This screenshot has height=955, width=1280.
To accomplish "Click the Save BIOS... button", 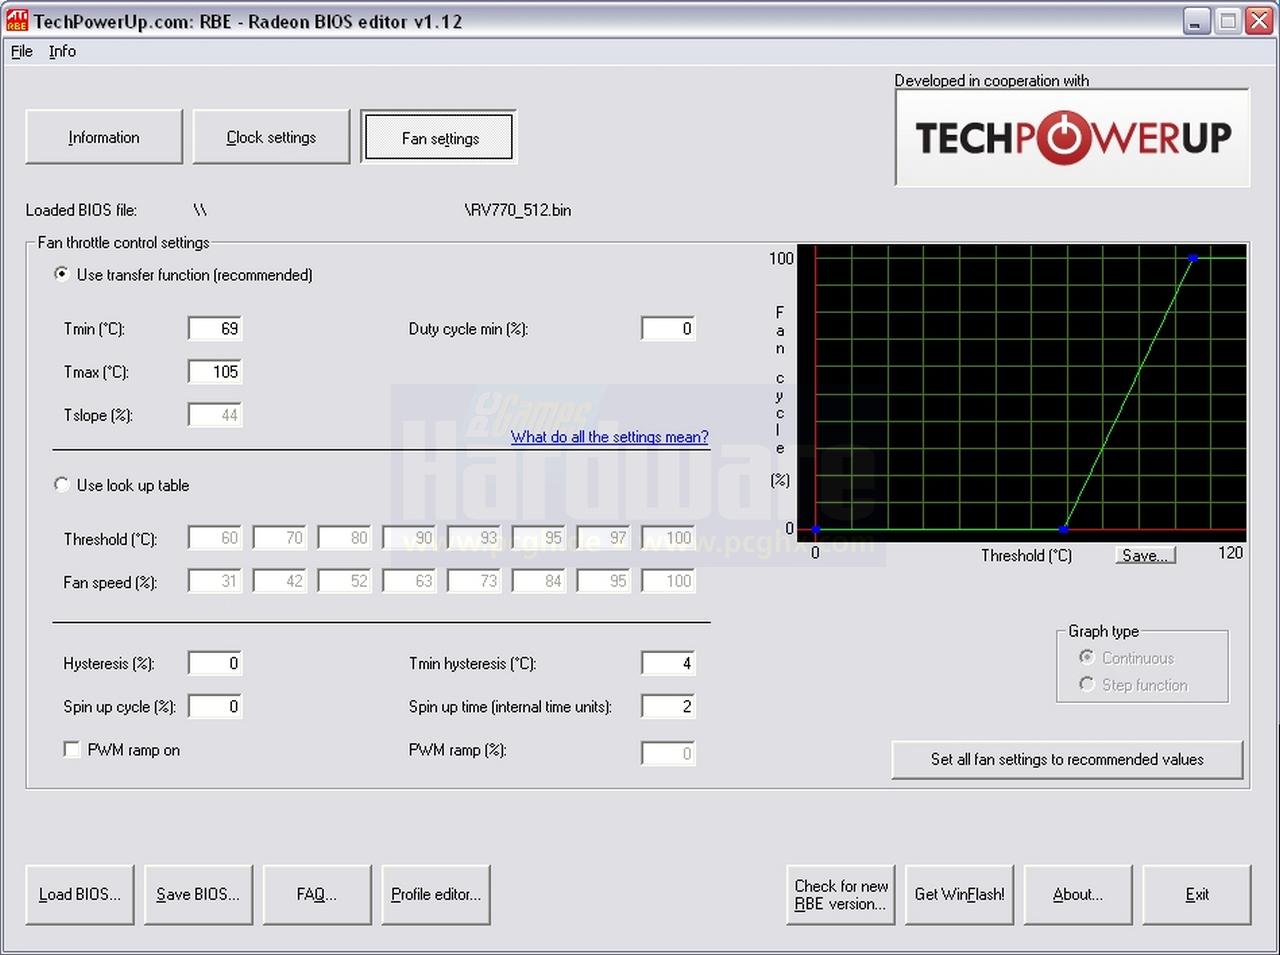I will (198, 894).
